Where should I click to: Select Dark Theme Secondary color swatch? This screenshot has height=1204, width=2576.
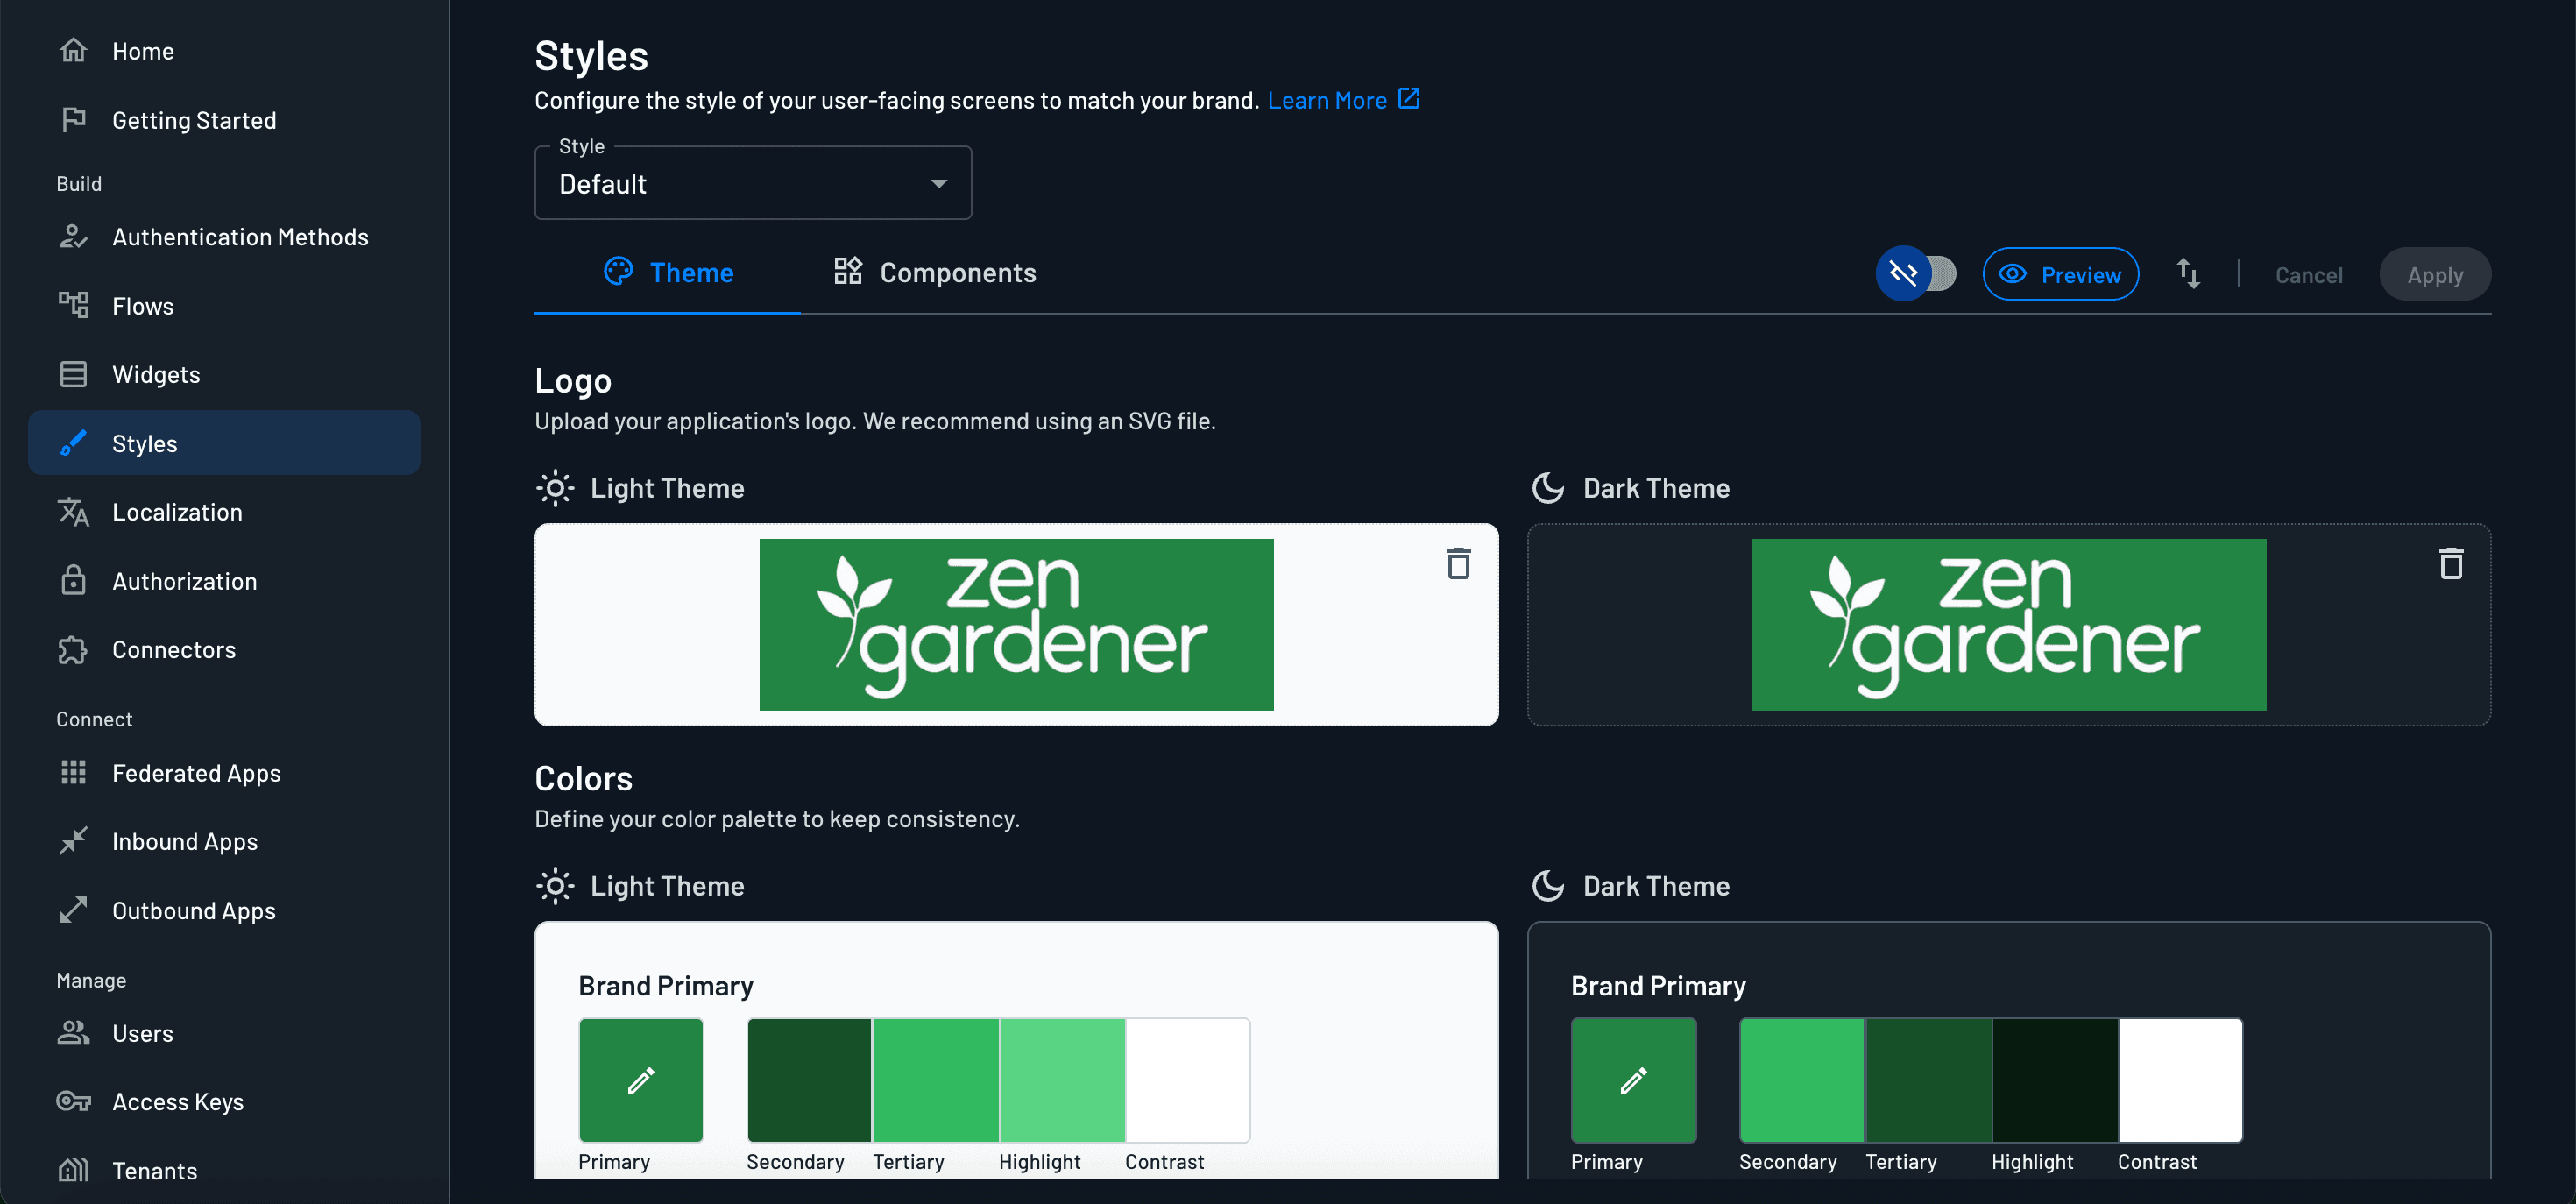(1801, 1080)
